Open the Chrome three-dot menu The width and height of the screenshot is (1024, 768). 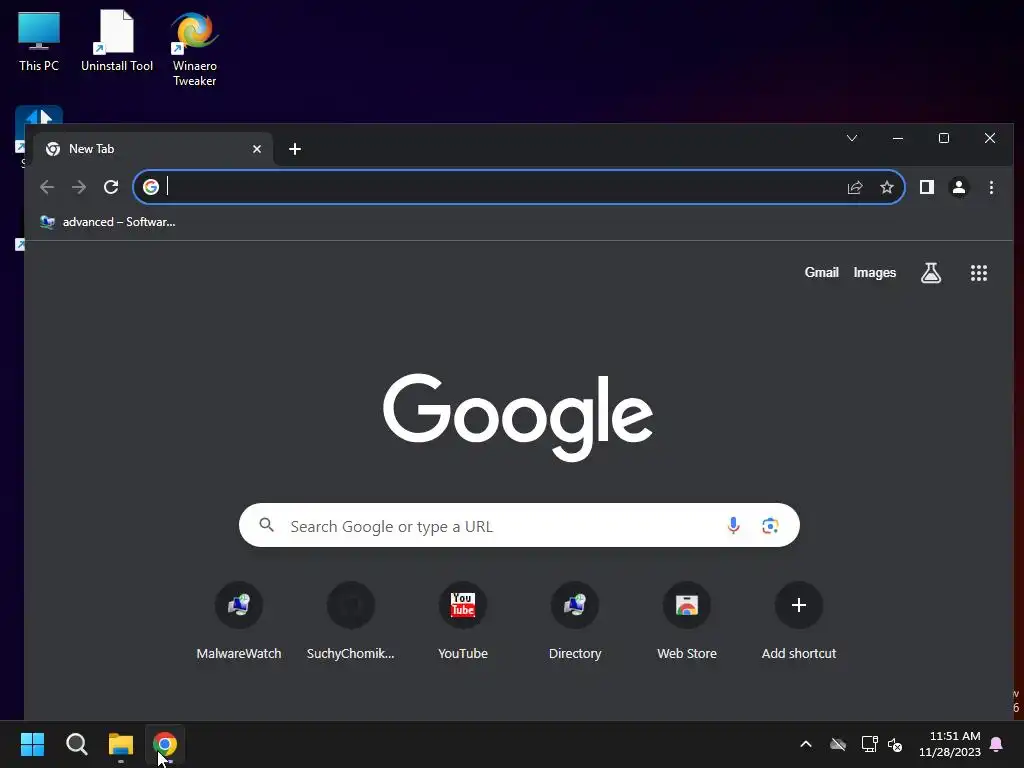(991, 187)
